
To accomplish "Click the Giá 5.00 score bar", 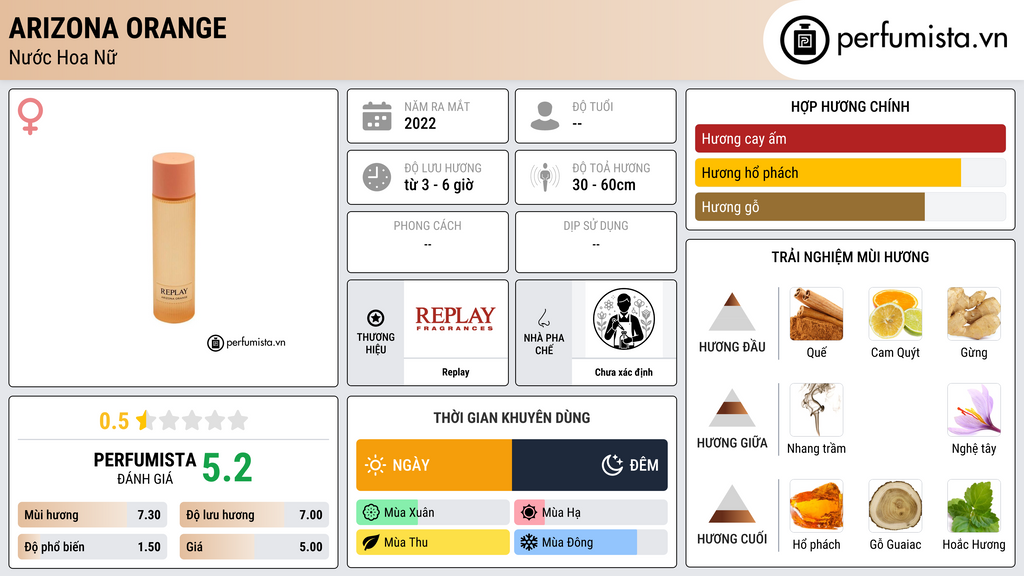I will (x=254, y=547).
